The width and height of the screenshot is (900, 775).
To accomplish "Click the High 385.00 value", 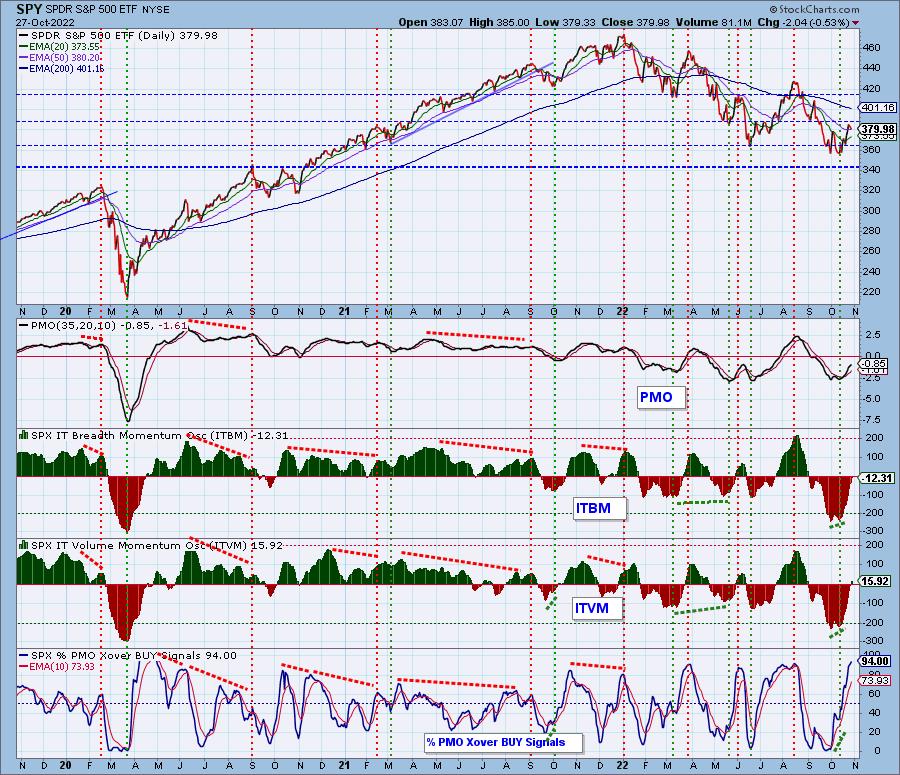I will pos(499,22).
